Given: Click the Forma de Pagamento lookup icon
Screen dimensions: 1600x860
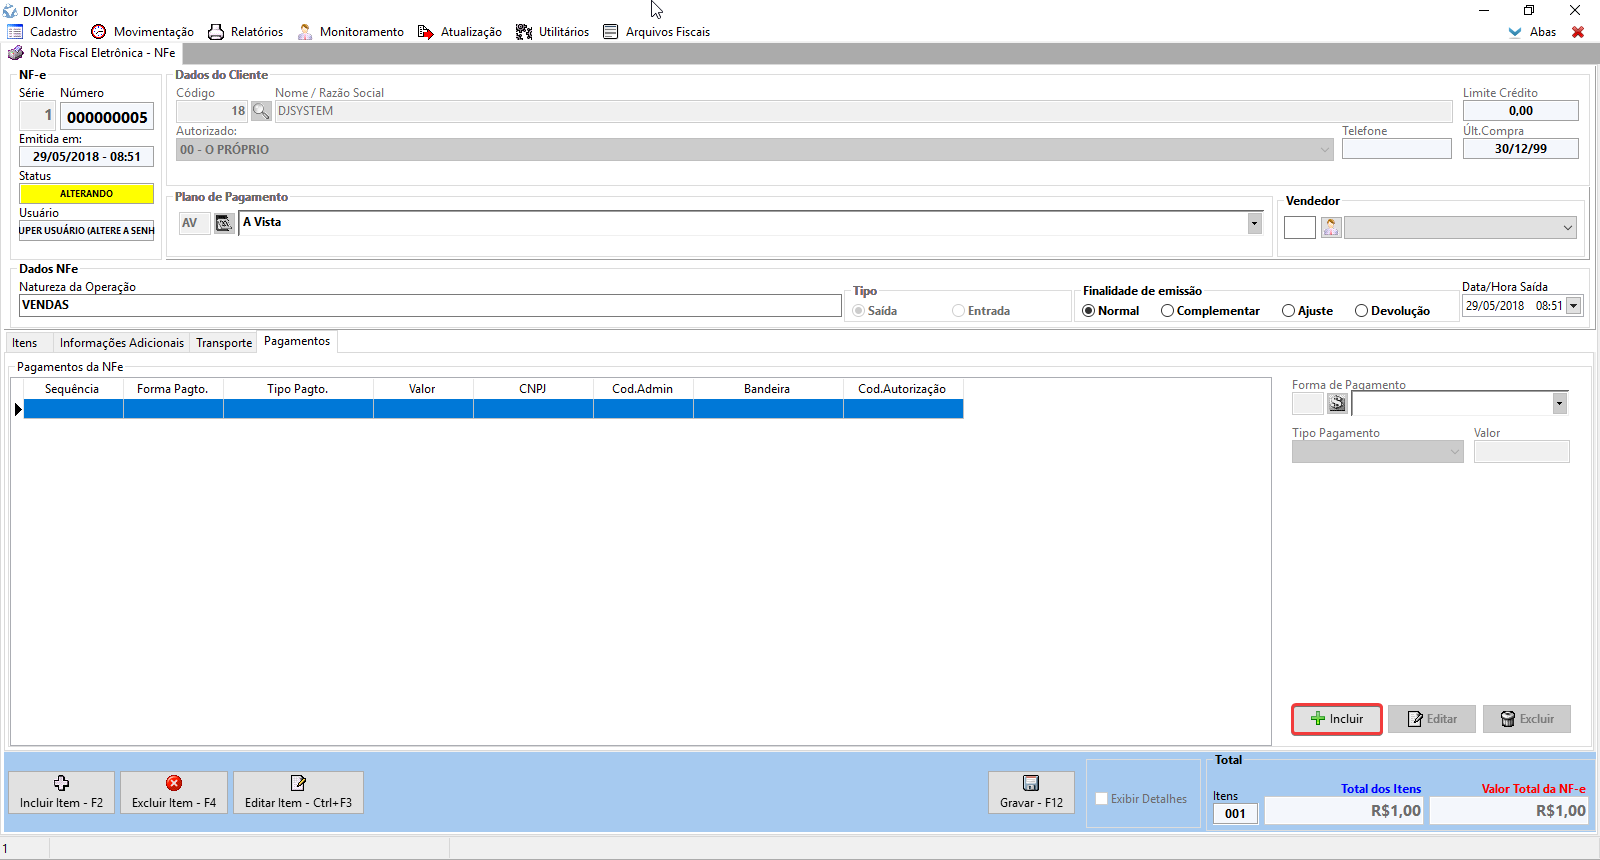Looking at the screenshot, I should click(1337, 403).
